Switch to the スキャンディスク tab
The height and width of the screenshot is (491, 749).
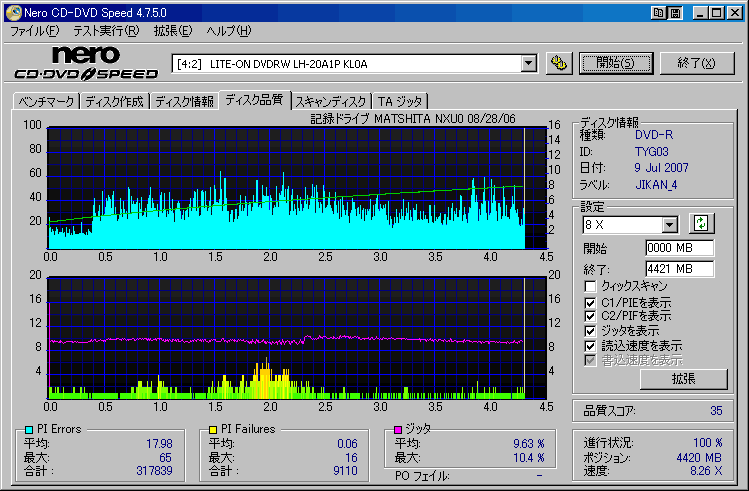click(x=331, y=101)
